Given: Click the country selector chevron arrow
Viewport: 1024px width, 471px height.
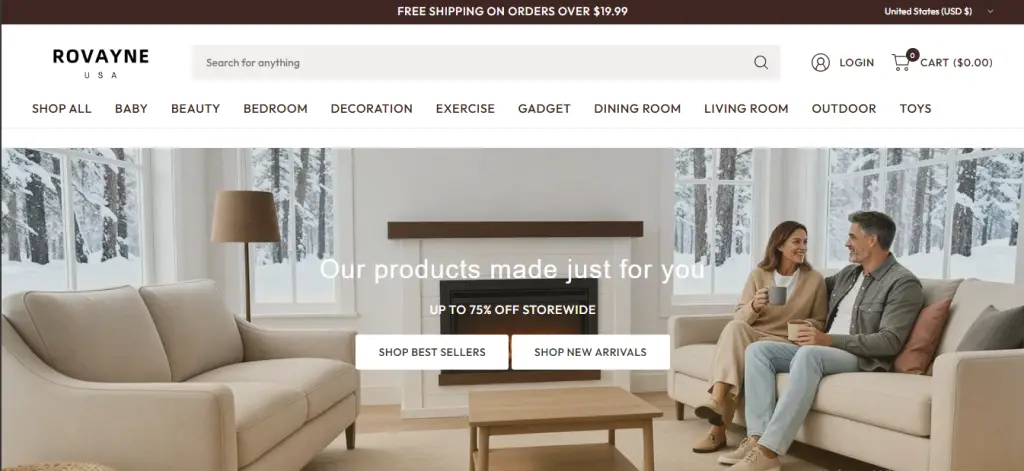Looking at the screenshot, I should point(990,11).
